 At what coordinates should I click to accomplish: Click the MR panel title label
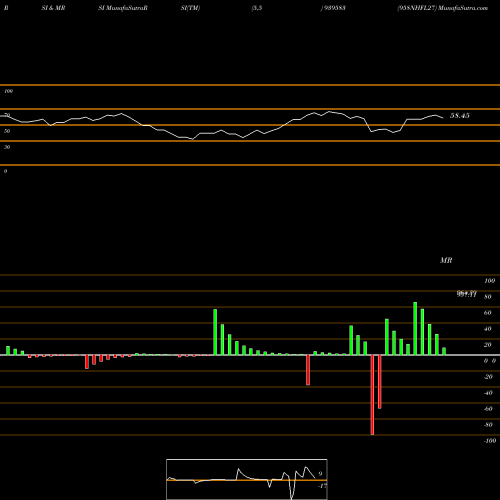pyautogui.click(x=446, y=260)
